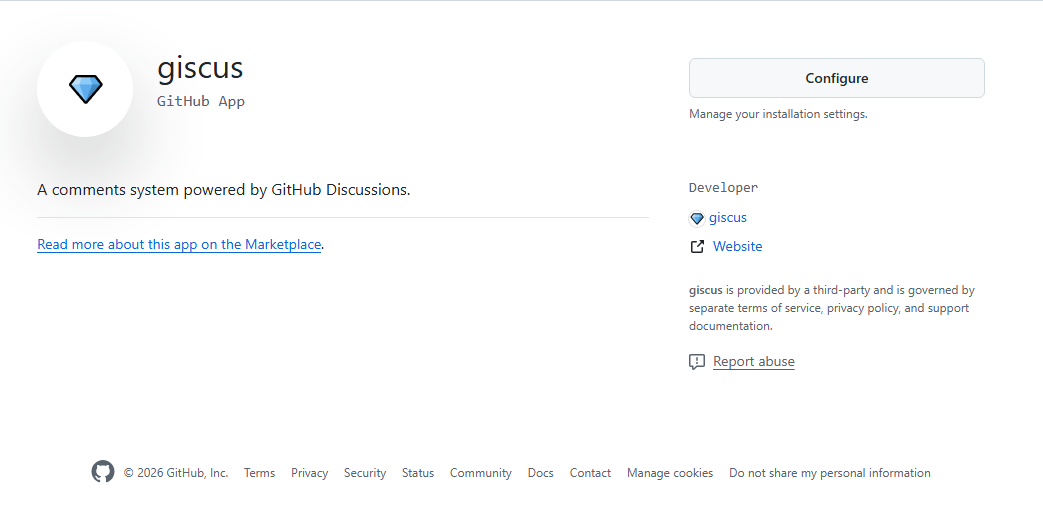The height and width of the screenshot is (506, 1043).
Task: Open GitHub home via footer Octocat logo
Action: [x=102, y=471]
